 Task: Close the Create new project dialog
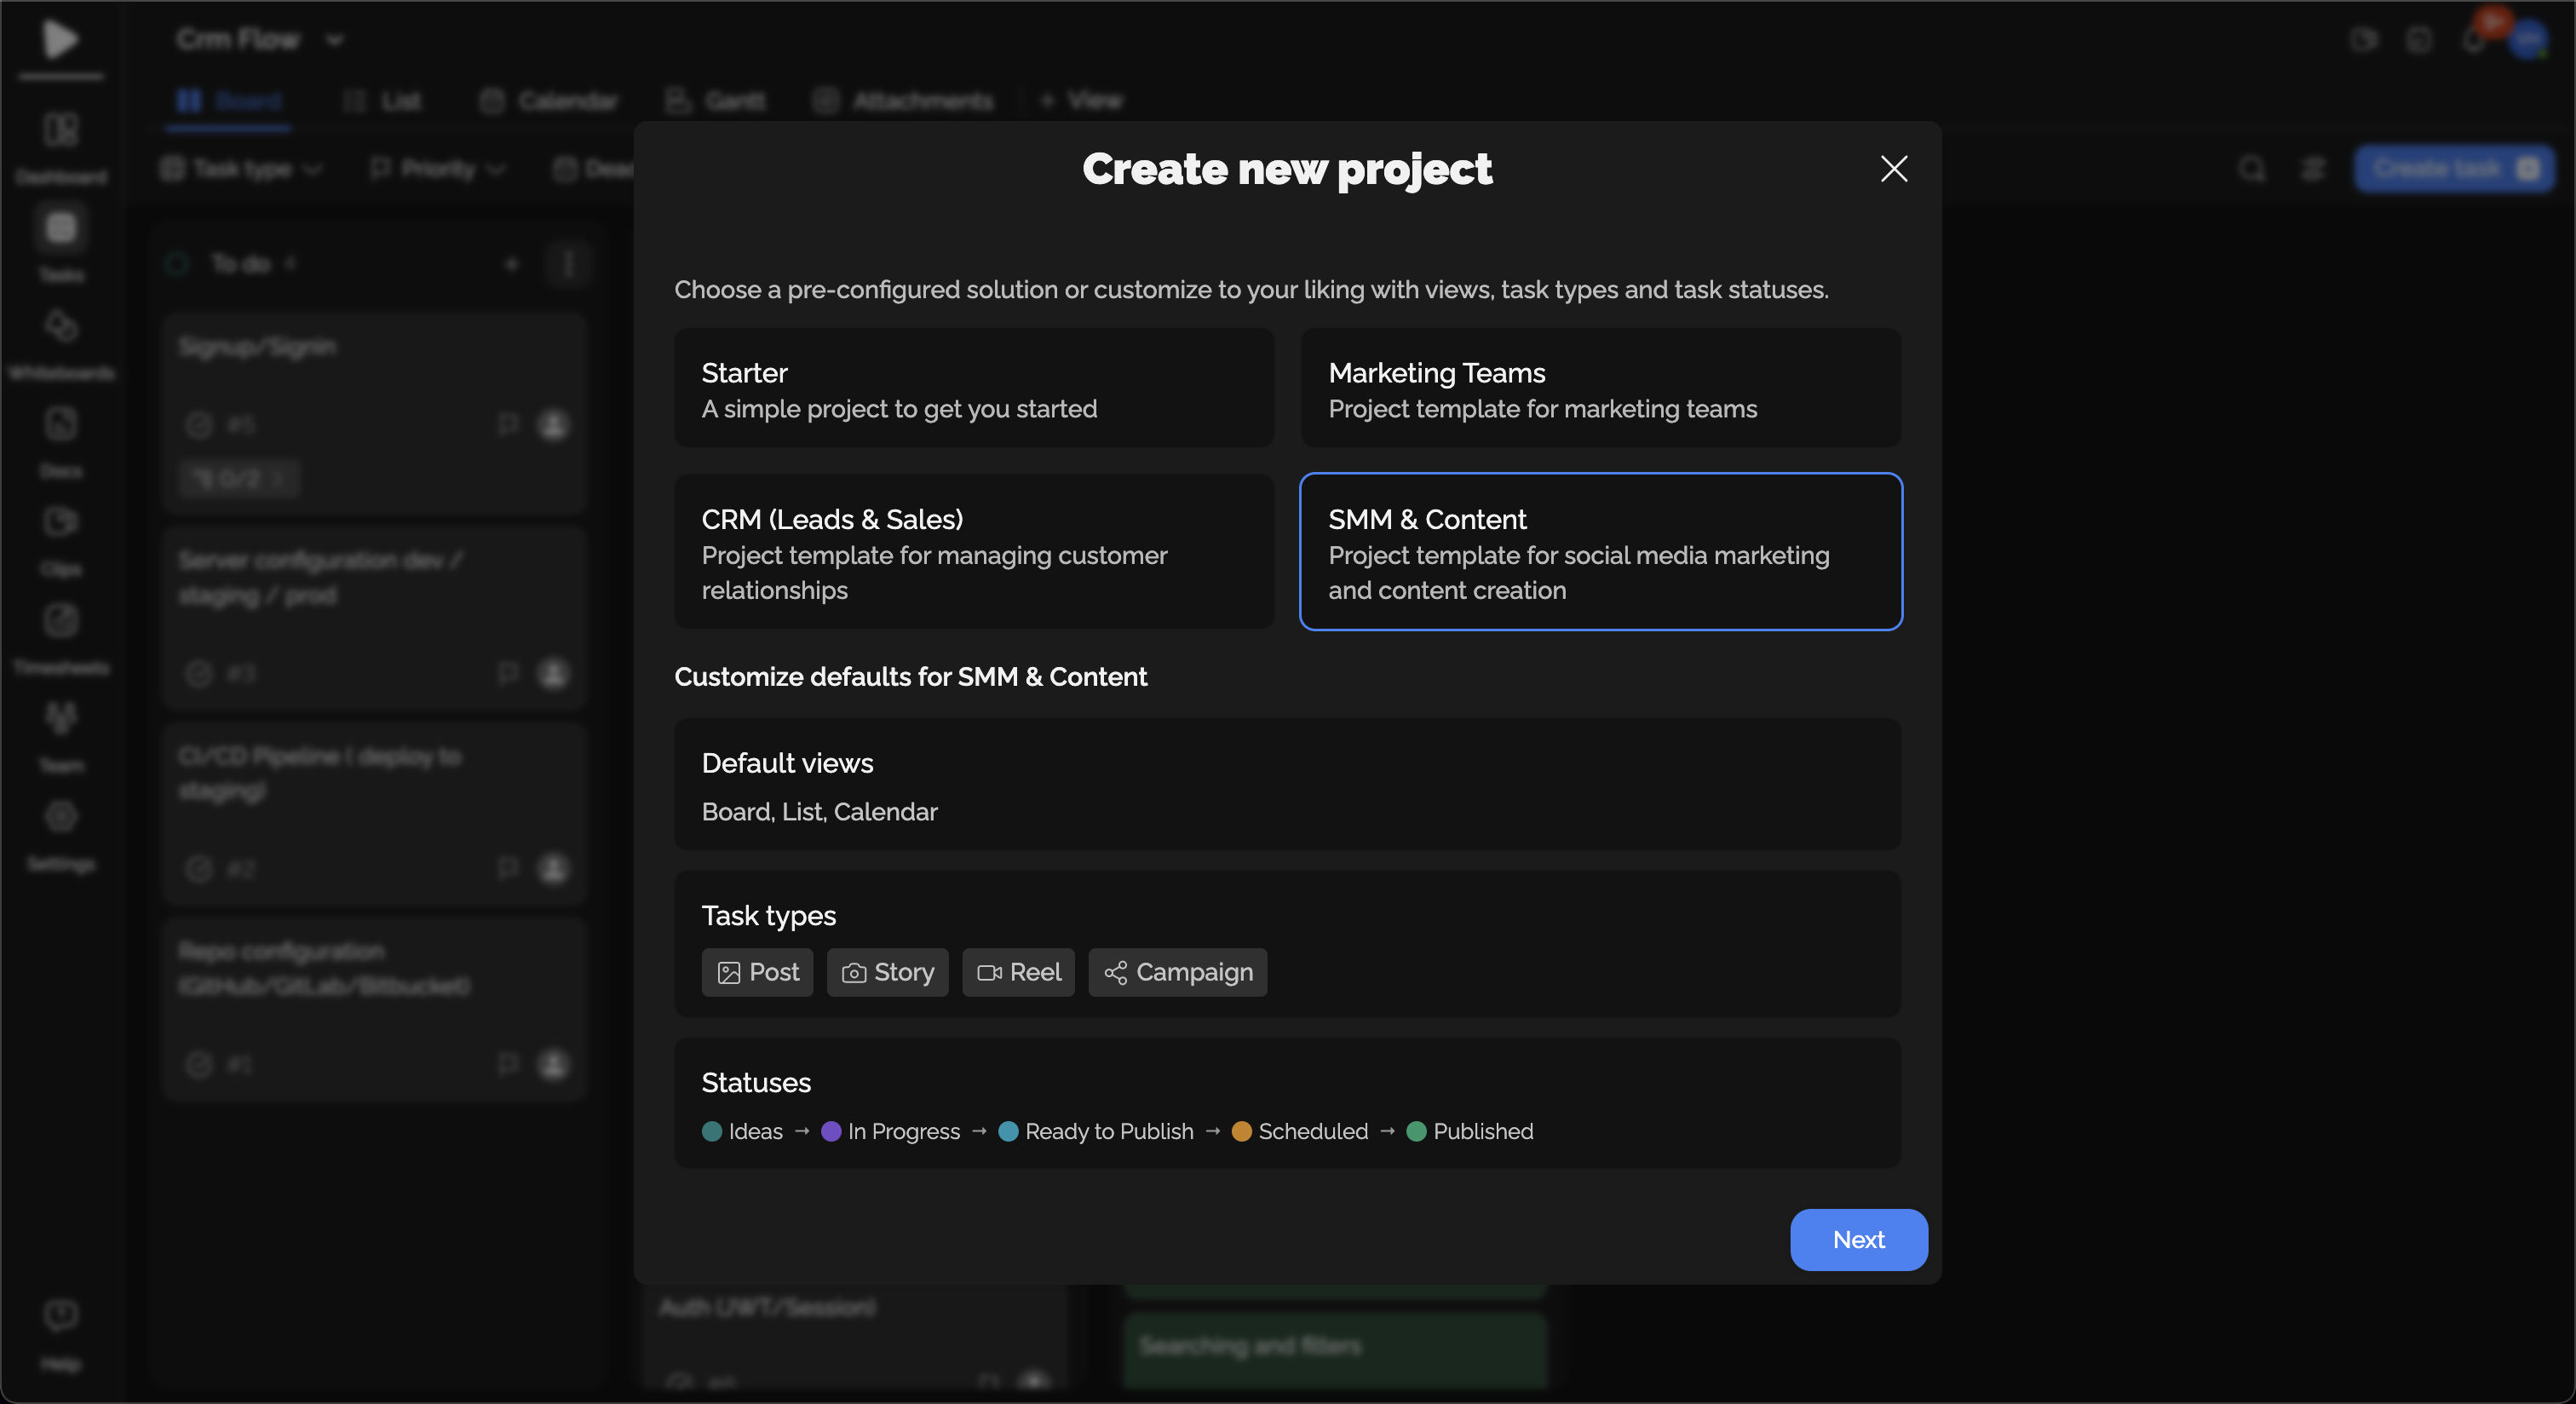(x=1893, y=169)
